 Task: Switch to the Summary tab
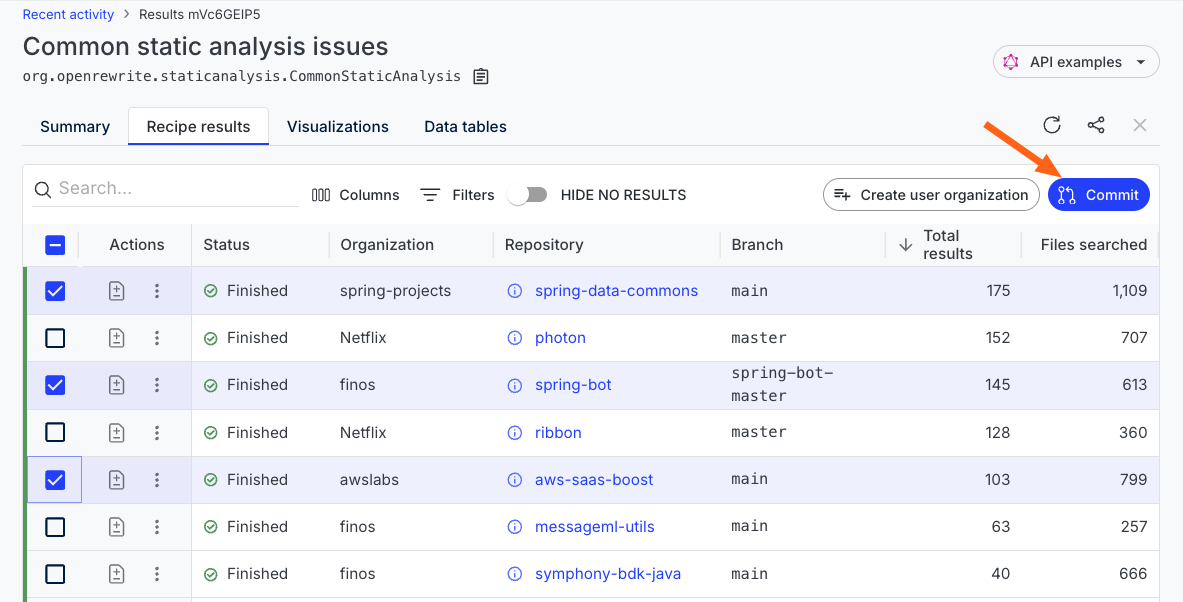75,127
